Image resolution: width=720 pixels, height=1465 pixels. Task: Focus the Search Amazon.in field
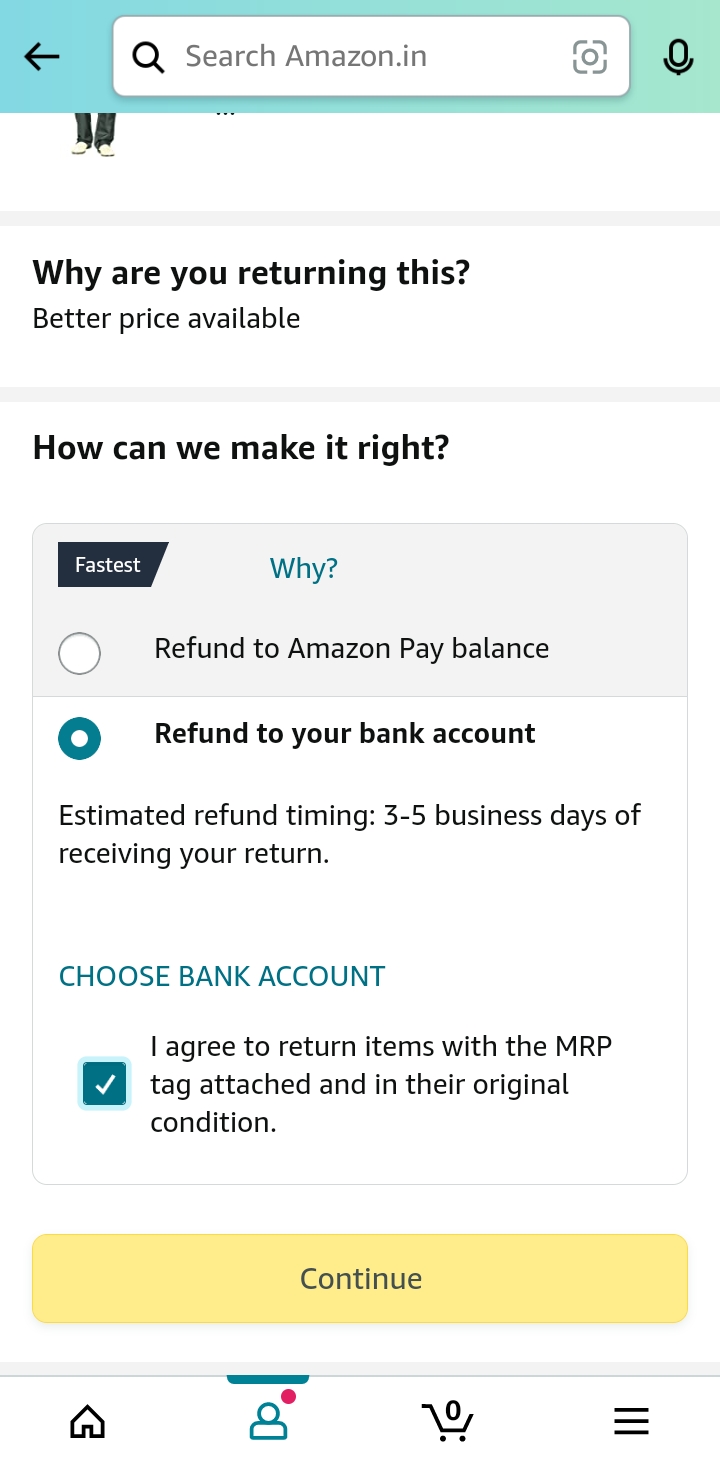(370, 57)
